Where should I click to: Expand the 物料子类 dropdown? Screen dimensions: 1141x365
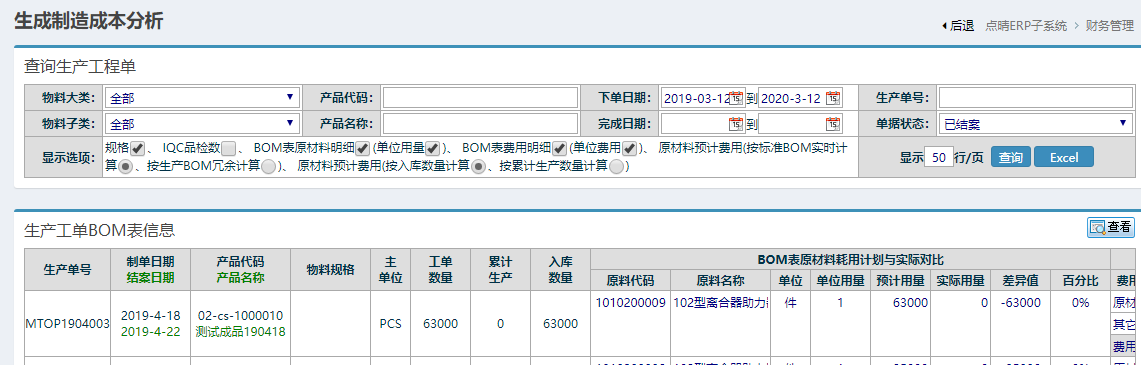[202, 123]
